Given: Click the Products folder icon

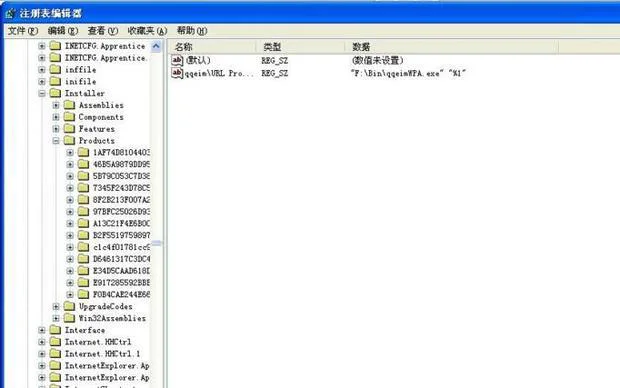Looking at the screenshot, I should click(69, 140).
